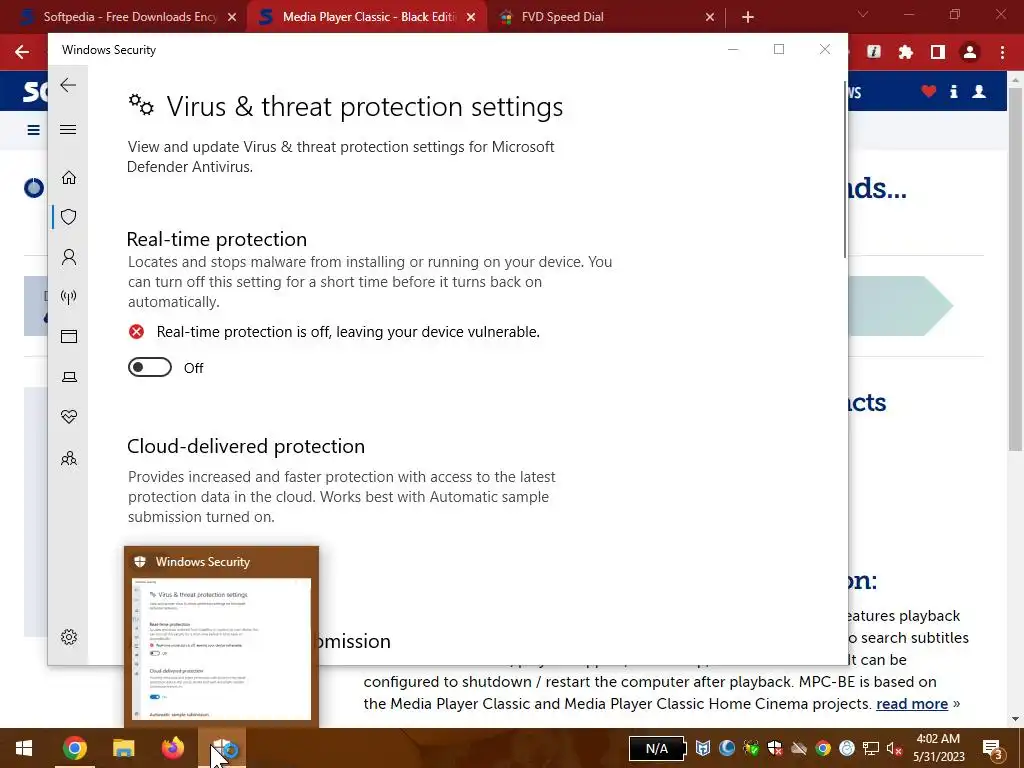Click the Windows Security taskbar preview thumbnail

click(x=221, y=648)
